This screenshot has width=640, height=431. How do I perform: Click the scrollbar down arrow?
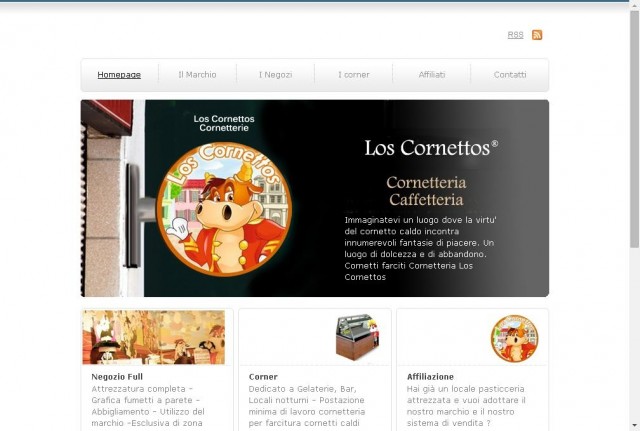[x=634, y=425]
